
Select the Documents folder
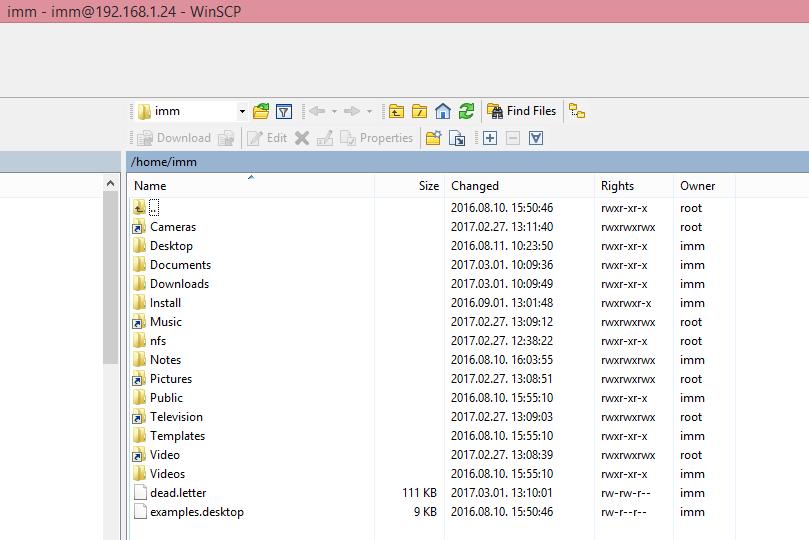(x=181, y=265)
